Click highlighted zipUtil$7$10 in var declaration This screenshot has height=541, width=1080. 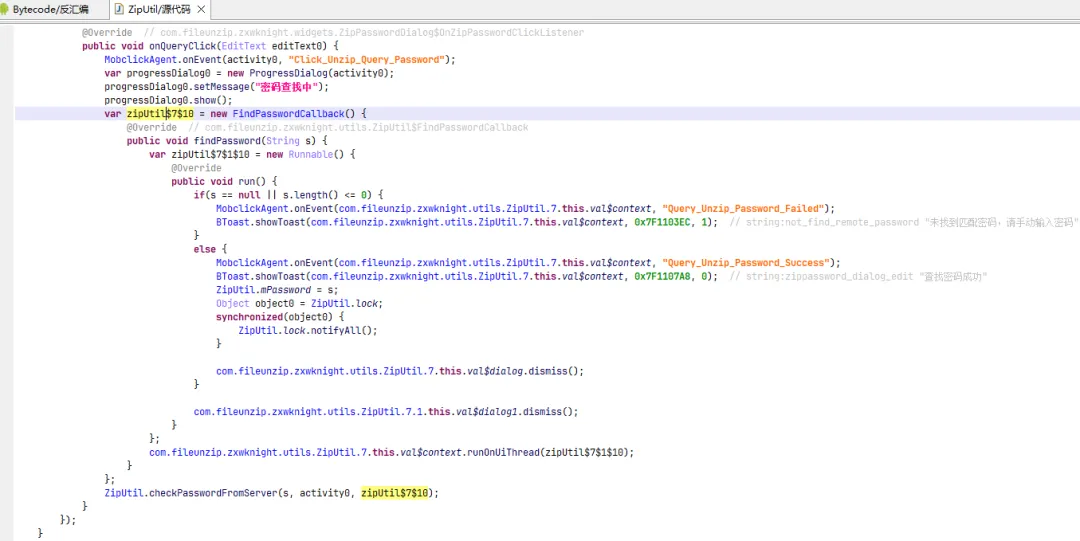point(160,114)
